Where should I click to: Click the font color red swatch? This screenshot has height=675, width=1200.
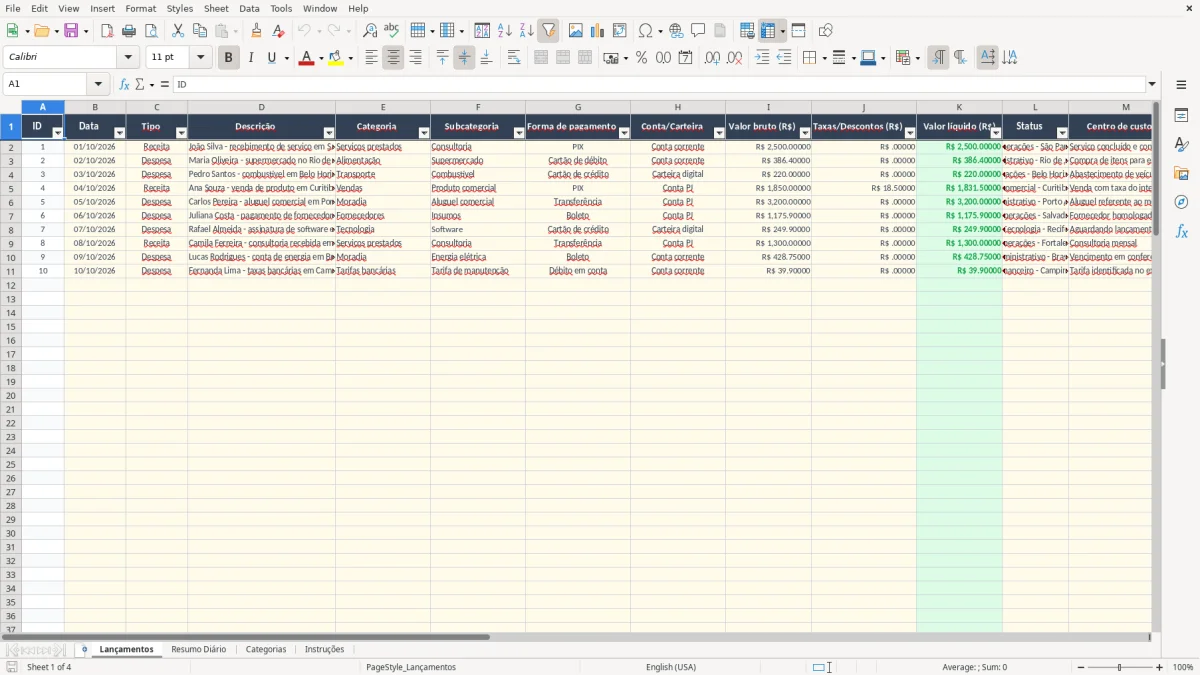(x=306, y=58)
